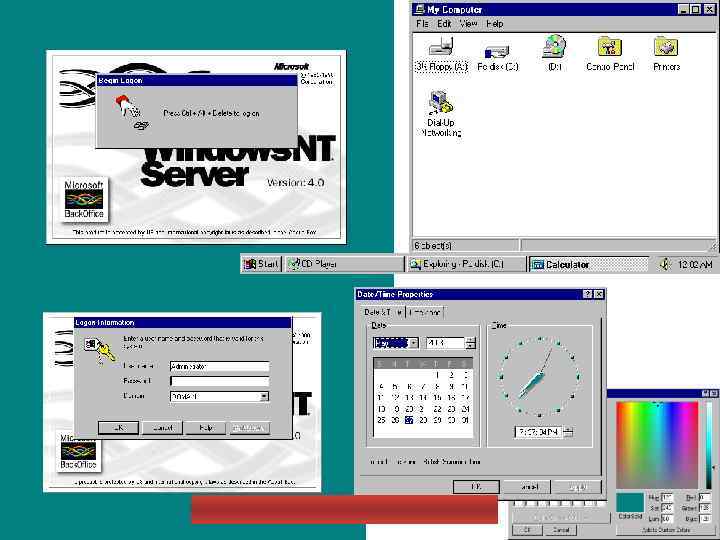This screenshot has height=540, width=720.
Task: Open the View menu in My Computer
Action: click(x=469, y=24)
